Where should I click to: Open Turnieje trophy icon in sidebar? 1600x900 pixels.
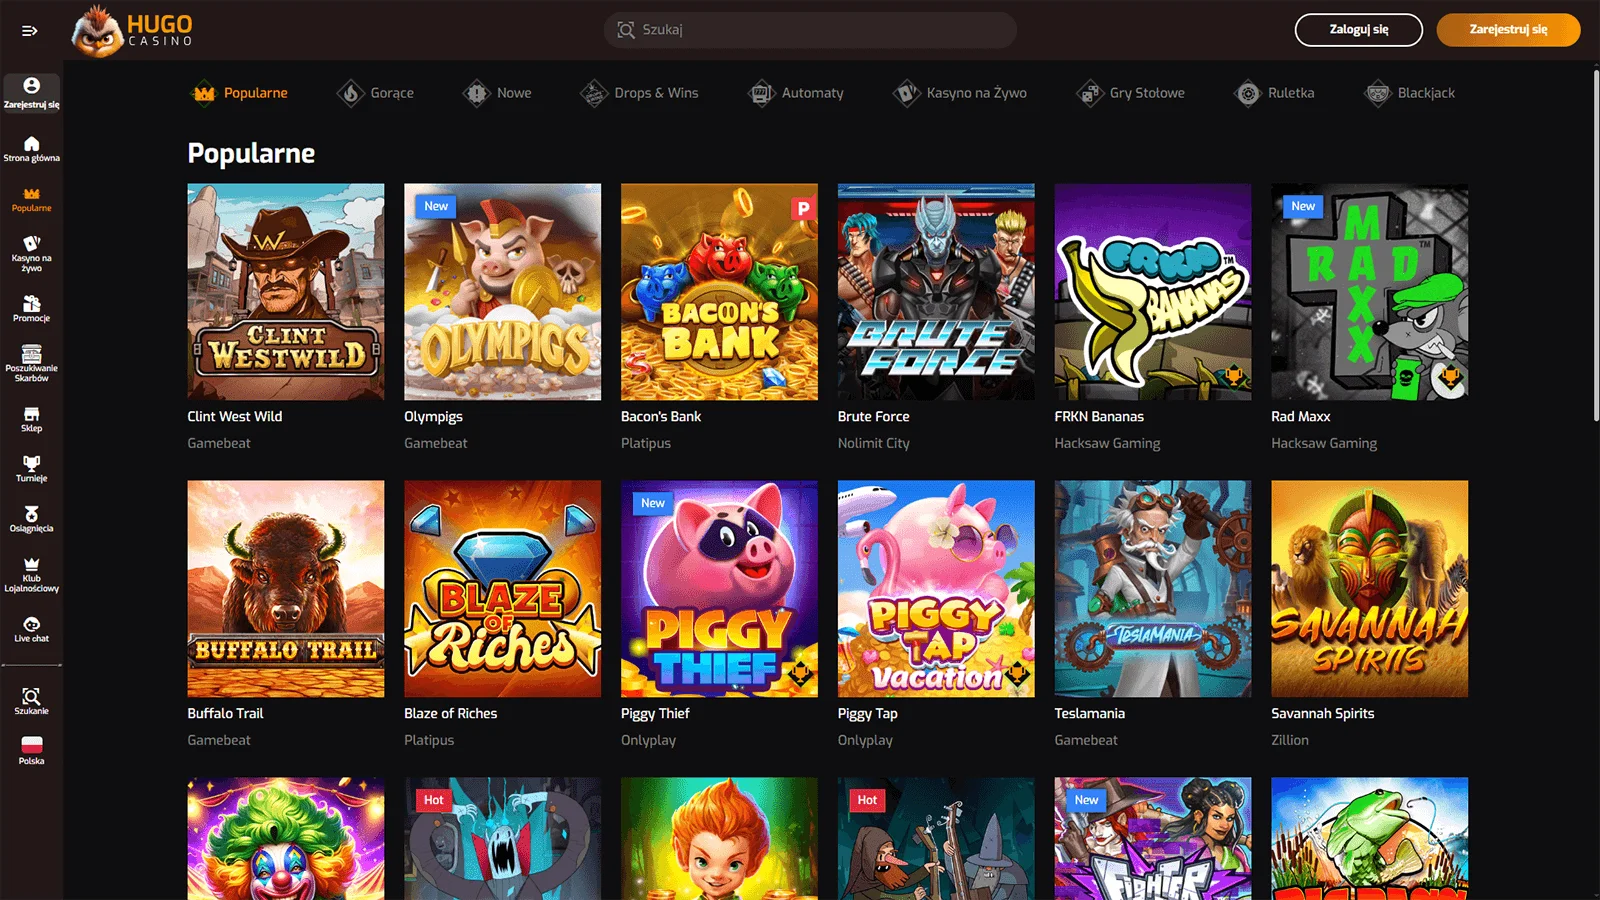[x=31, y=463]
